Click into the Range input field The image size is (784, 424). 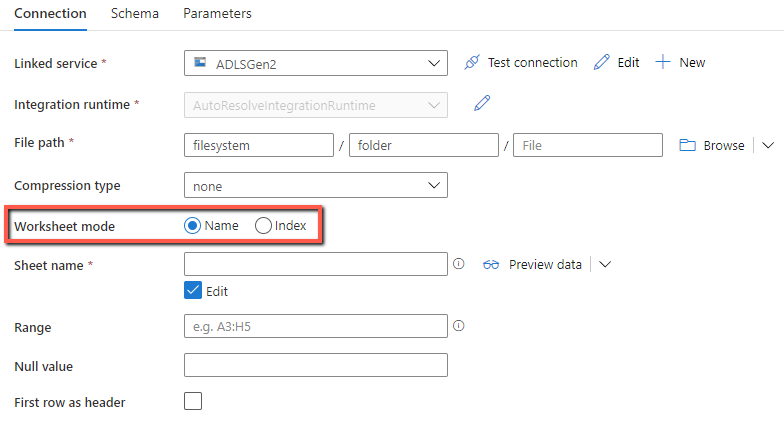[x=316, y=327]
